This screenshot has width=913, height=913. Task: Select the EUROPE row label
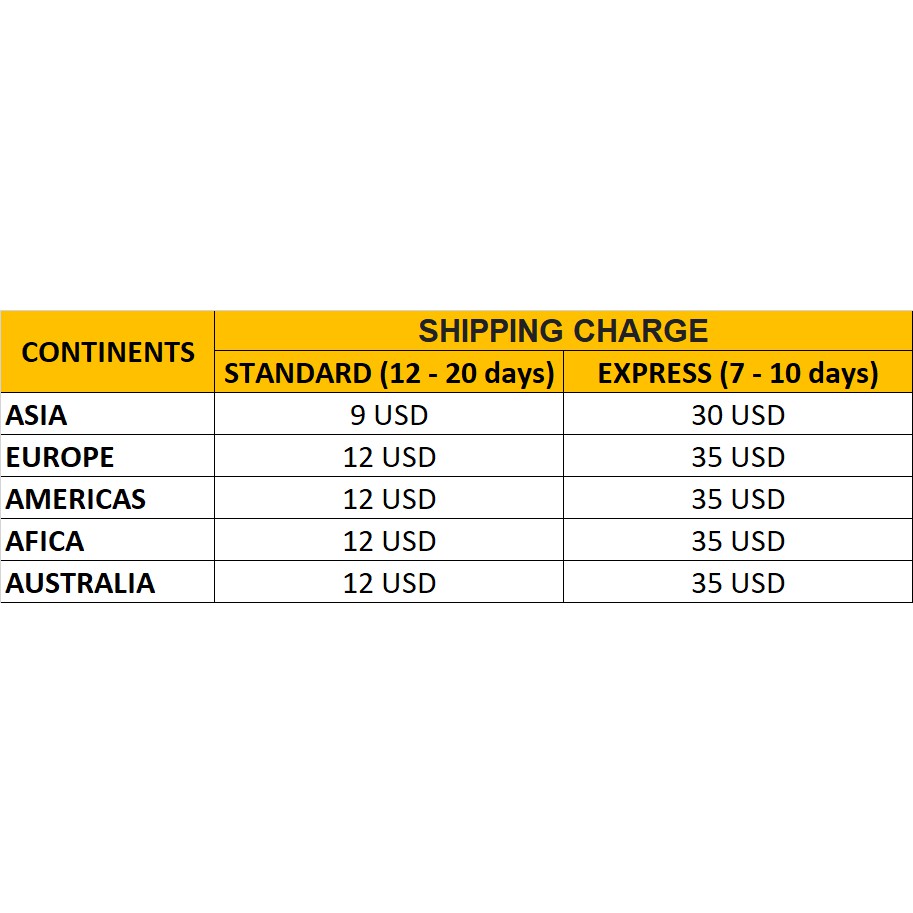tap(60, 457)
